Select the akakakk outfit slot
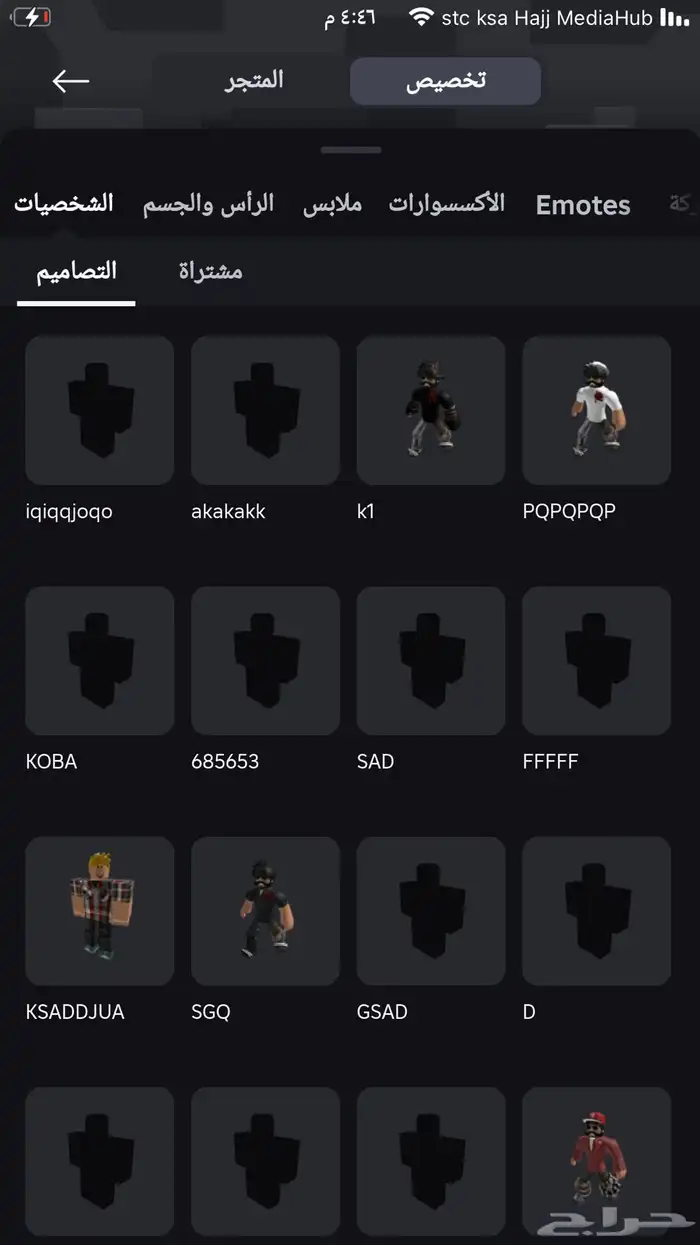The height and width of the screenshot is (1245, 700). (x=265, y=411)
